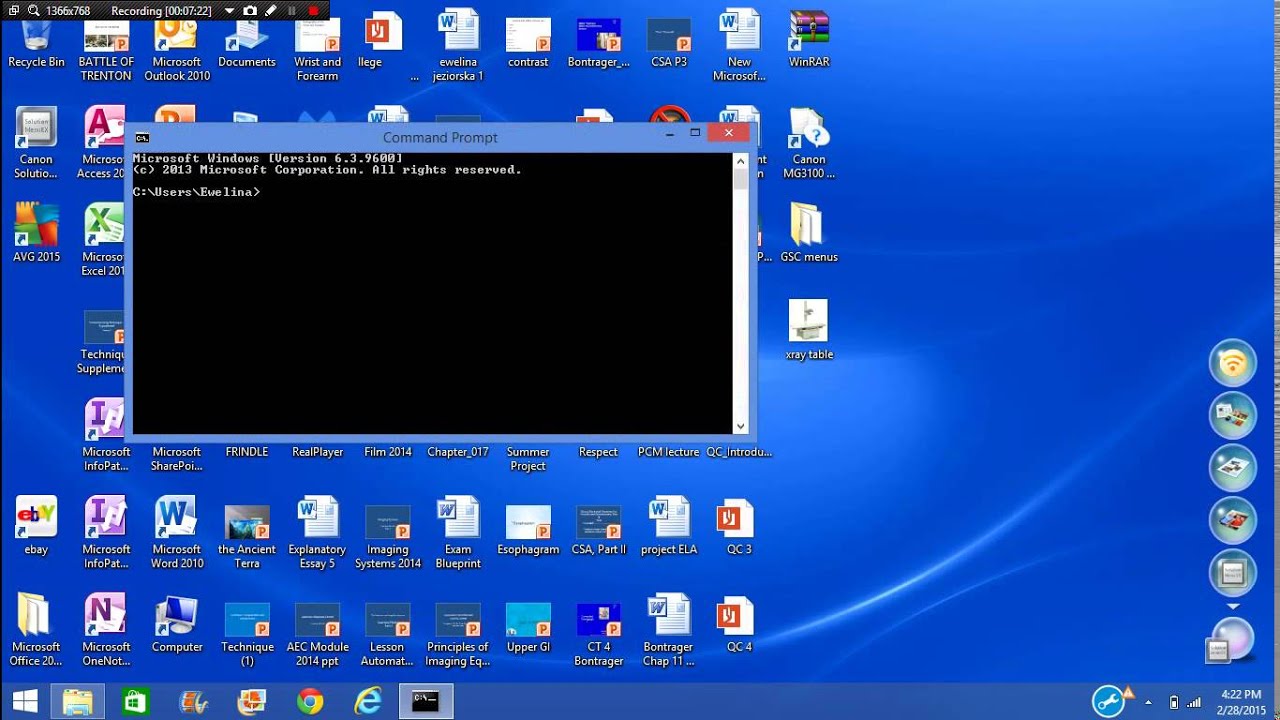Click the network signal tray icon
The height and width of the screenshot is (720, 1280).
pyautogui.click(x=1194, y=703)
